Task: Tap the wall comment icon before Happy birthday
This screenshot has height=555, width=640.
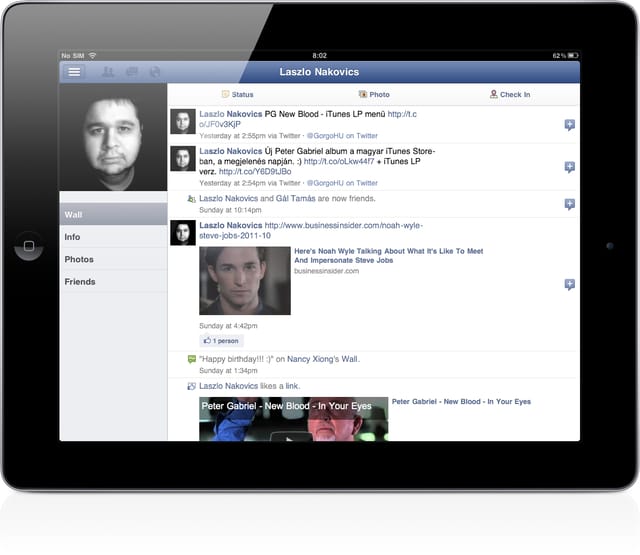Action: point(191,359)
